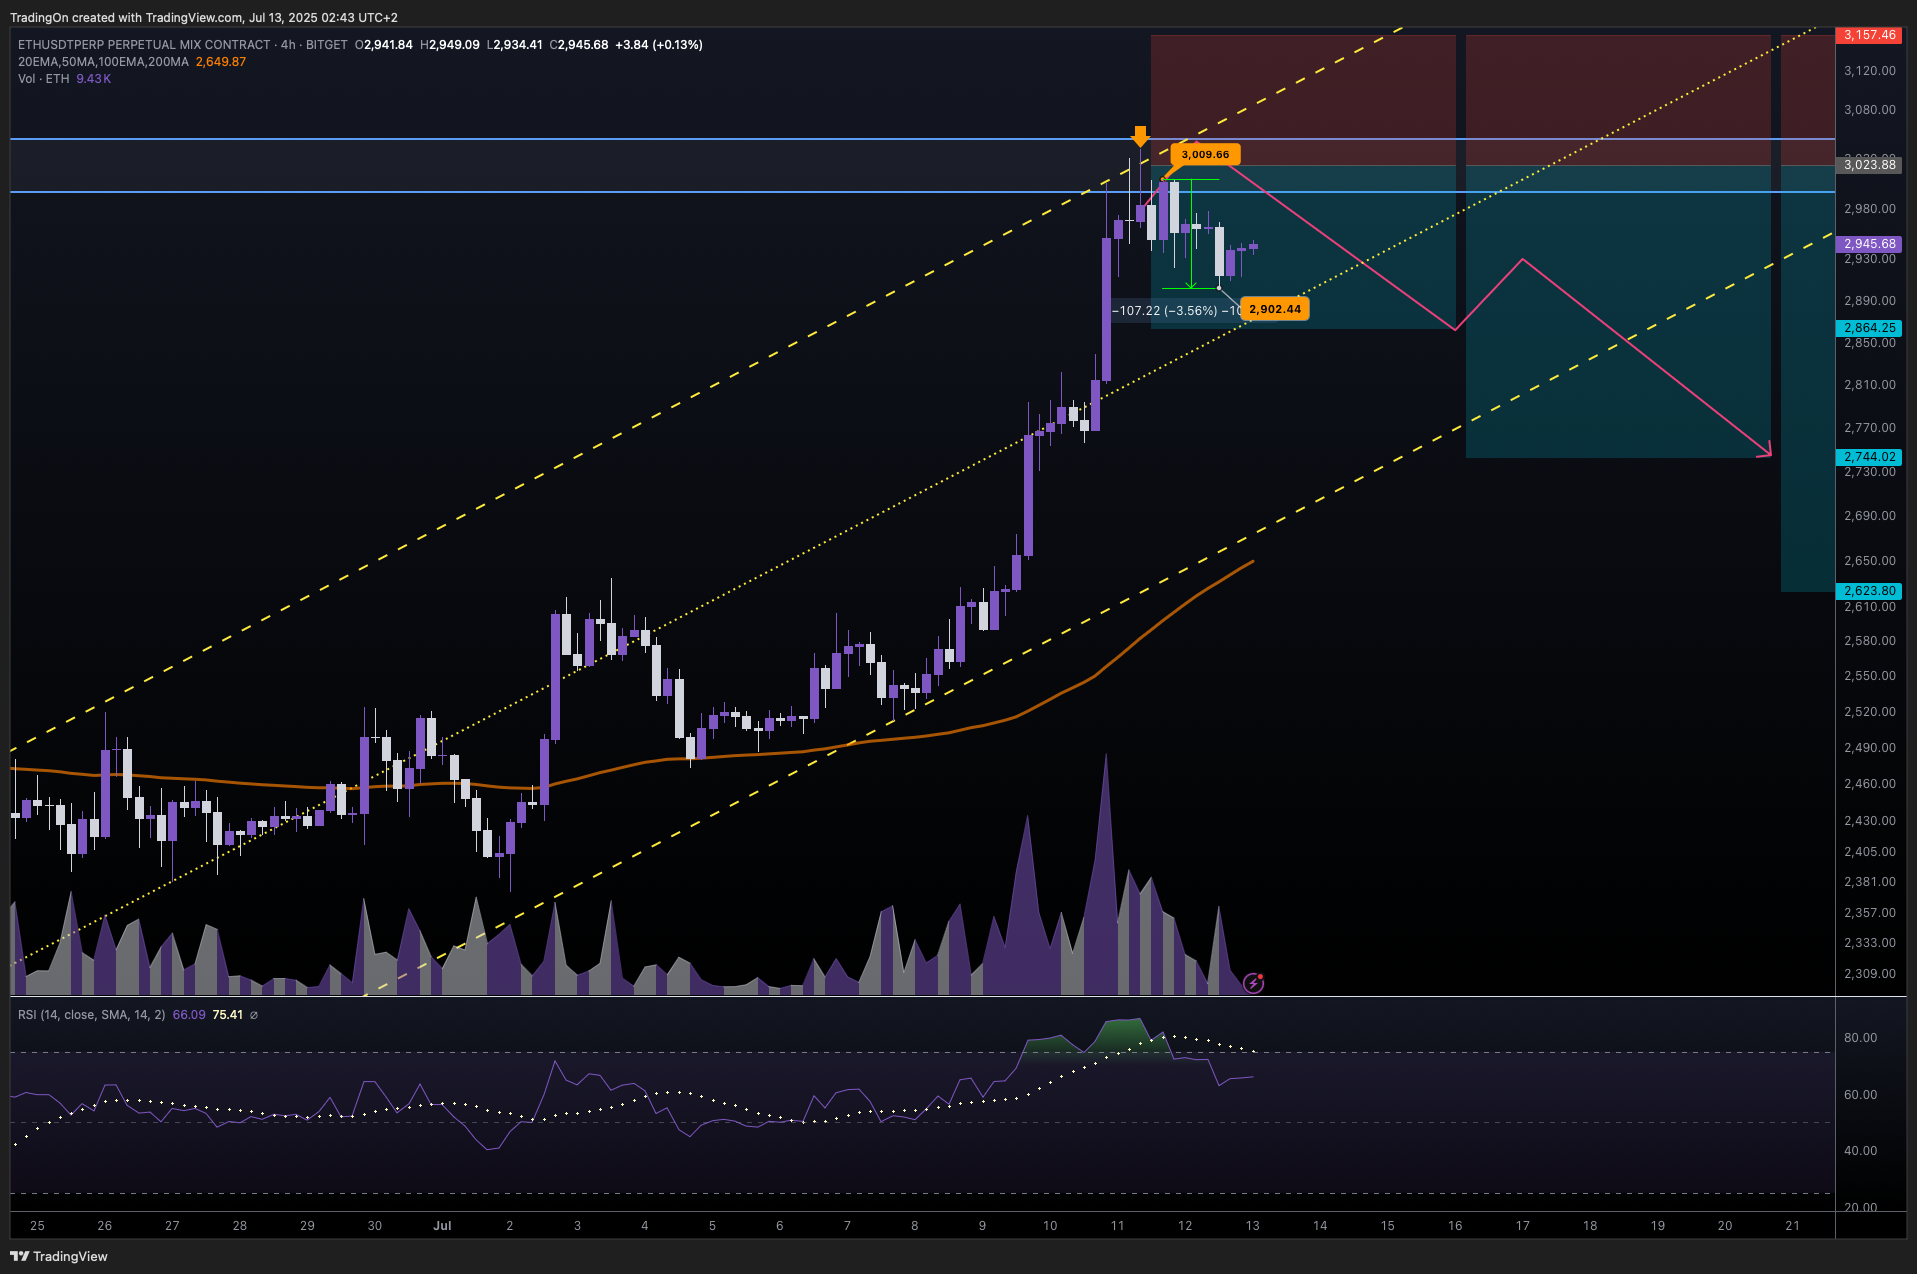Click date 25 on the time axis

click(37, 1226)
